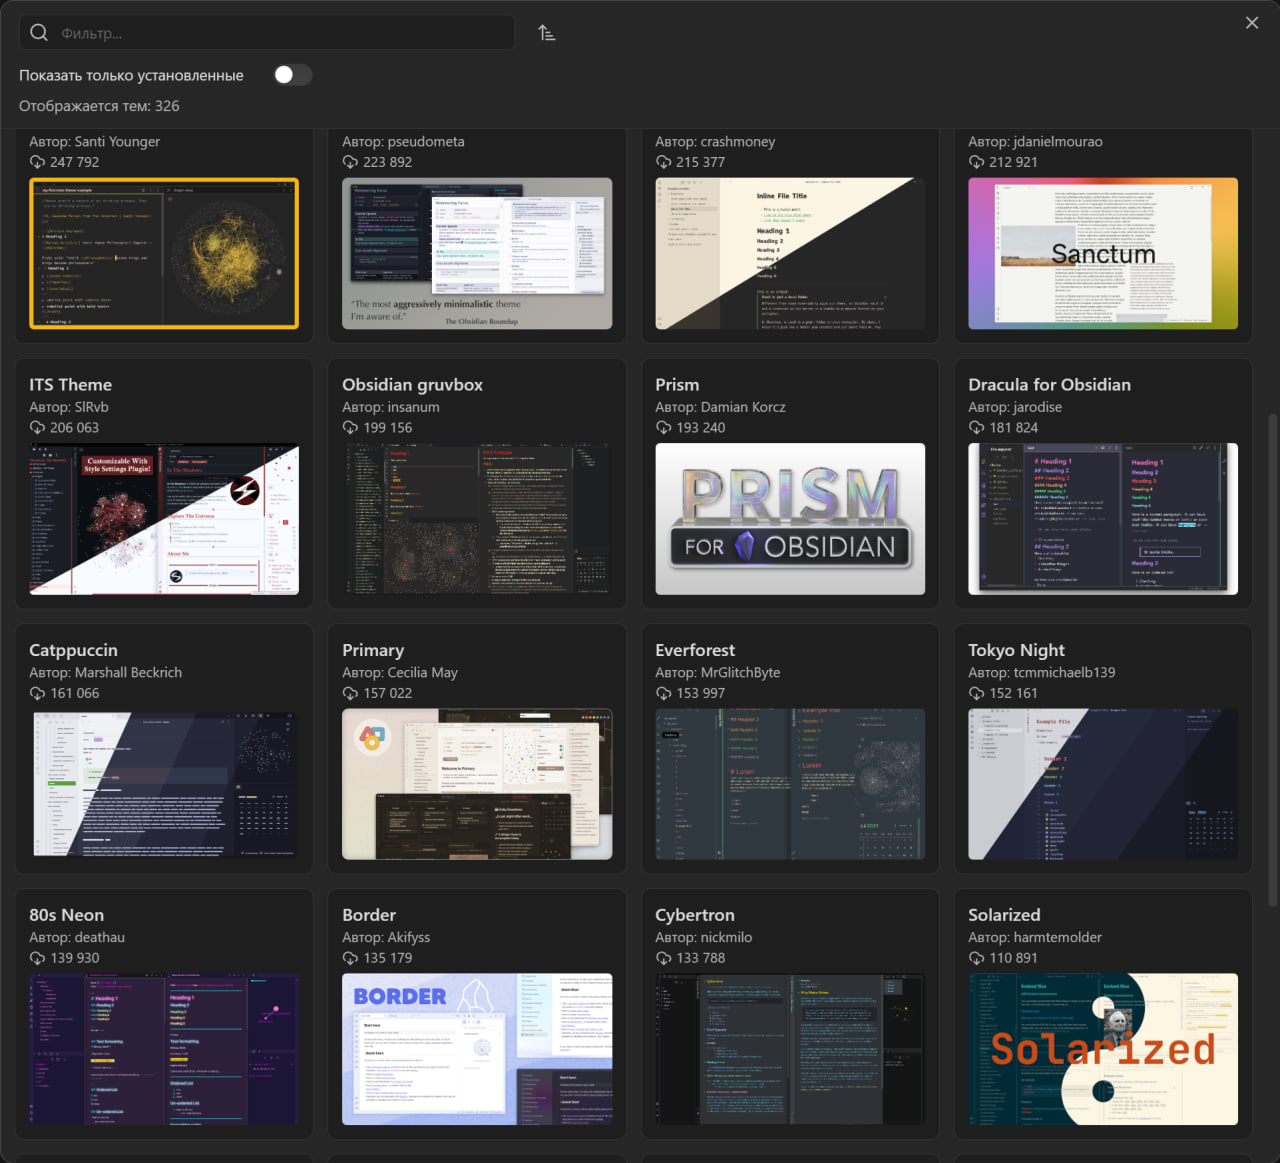
Task: Open the Obsidian gruvbox theme title
Action: coord(412,385)
